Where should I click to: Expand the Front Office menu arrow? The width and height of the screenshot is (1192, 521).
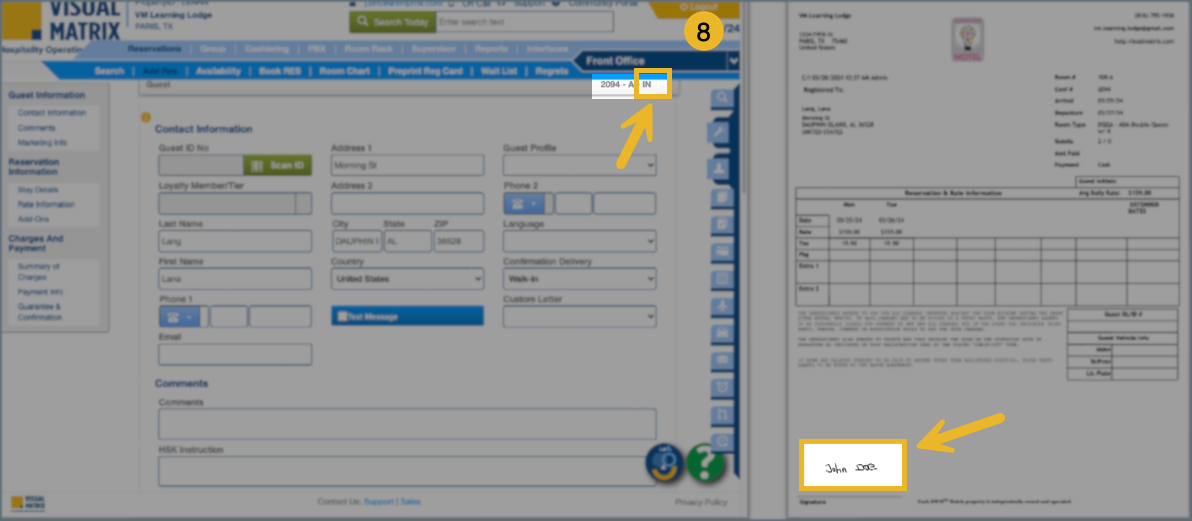pyautogui.click(x=734, y=61)
